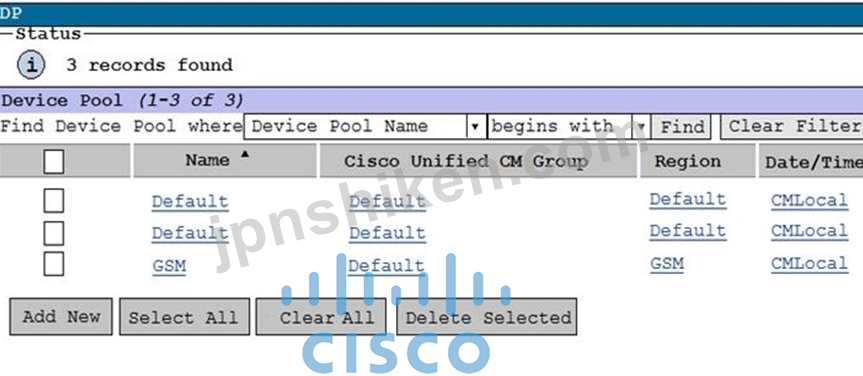Click the '3 records found' status text
The image size is (863, 376).
[150, 65]
